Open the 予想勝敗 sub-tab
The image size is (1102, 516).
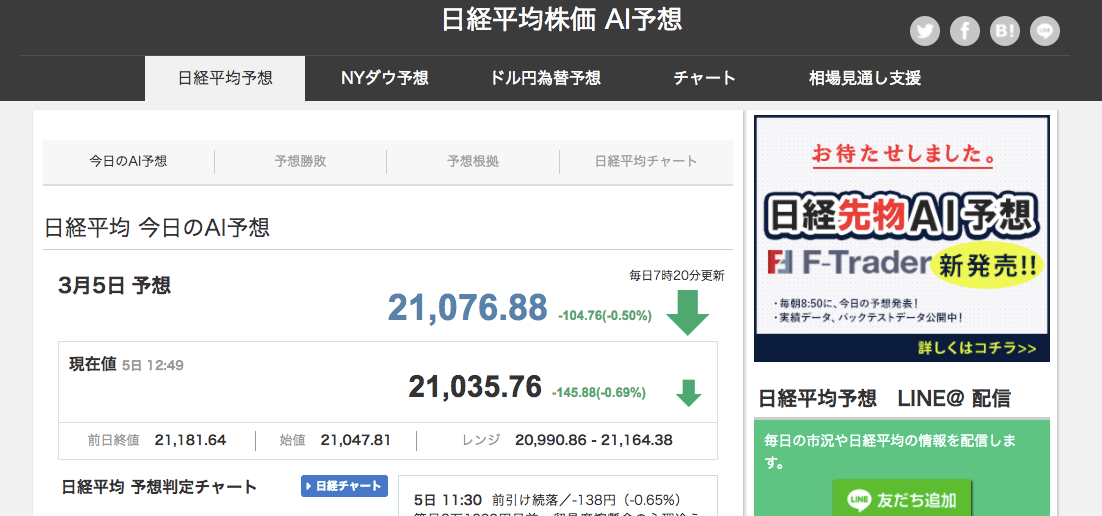300,161
